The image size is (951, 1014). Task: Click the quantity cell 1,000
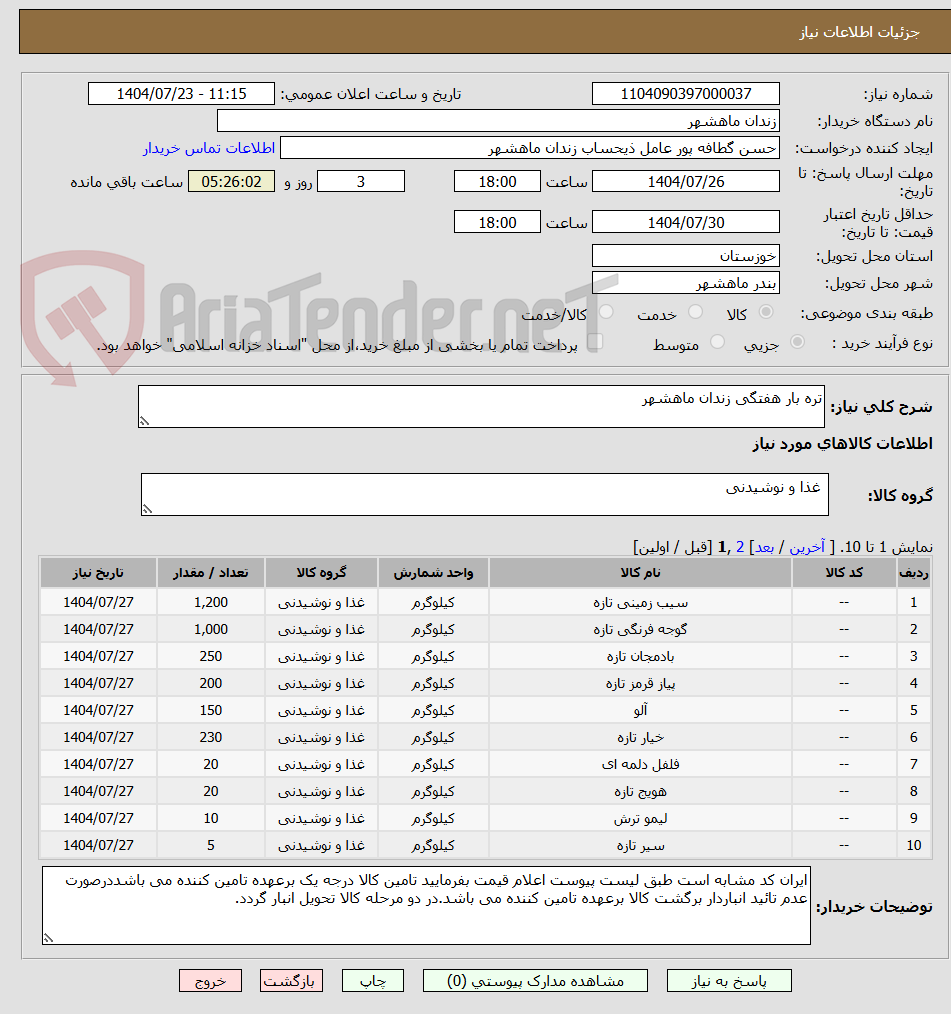pyautogui.click(x=211, y=629)
